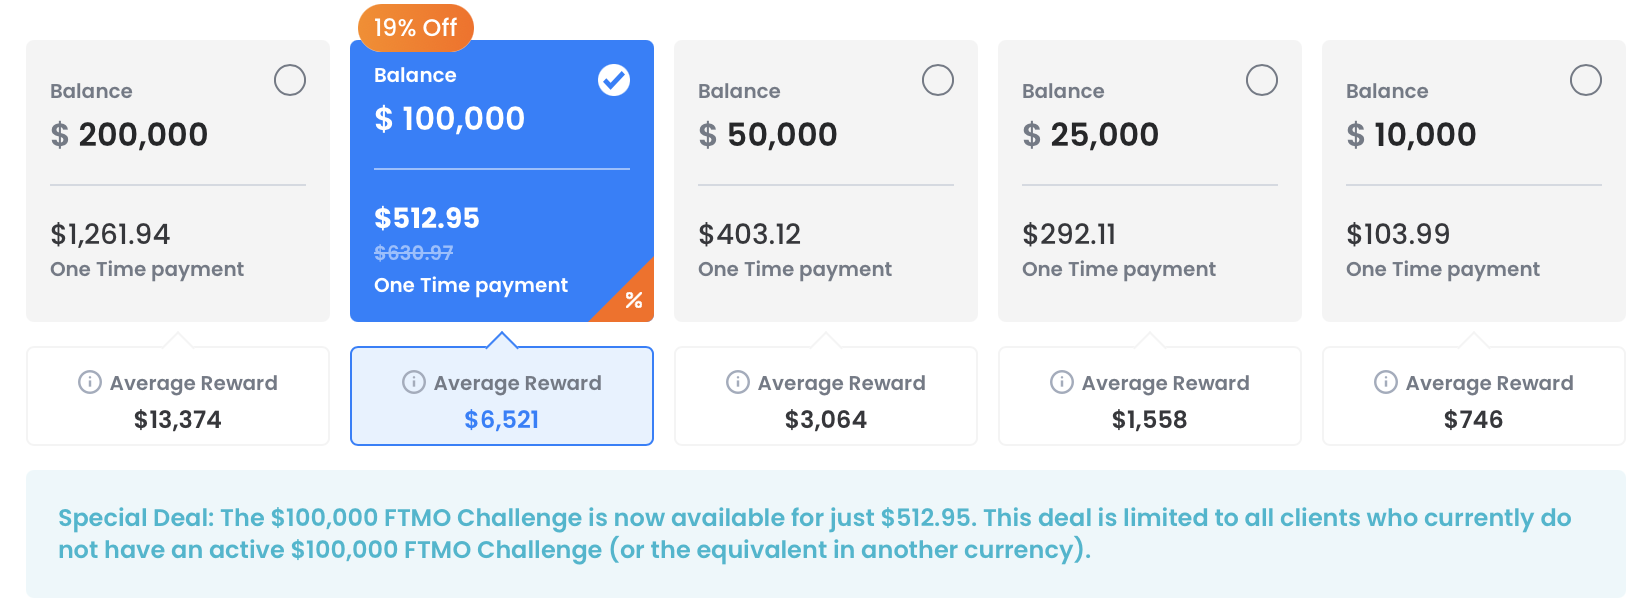Viewport: 1640px width, 610px height.
Task: Click info icon beside $13,374 Average Reward
Action: click(90, 382)
